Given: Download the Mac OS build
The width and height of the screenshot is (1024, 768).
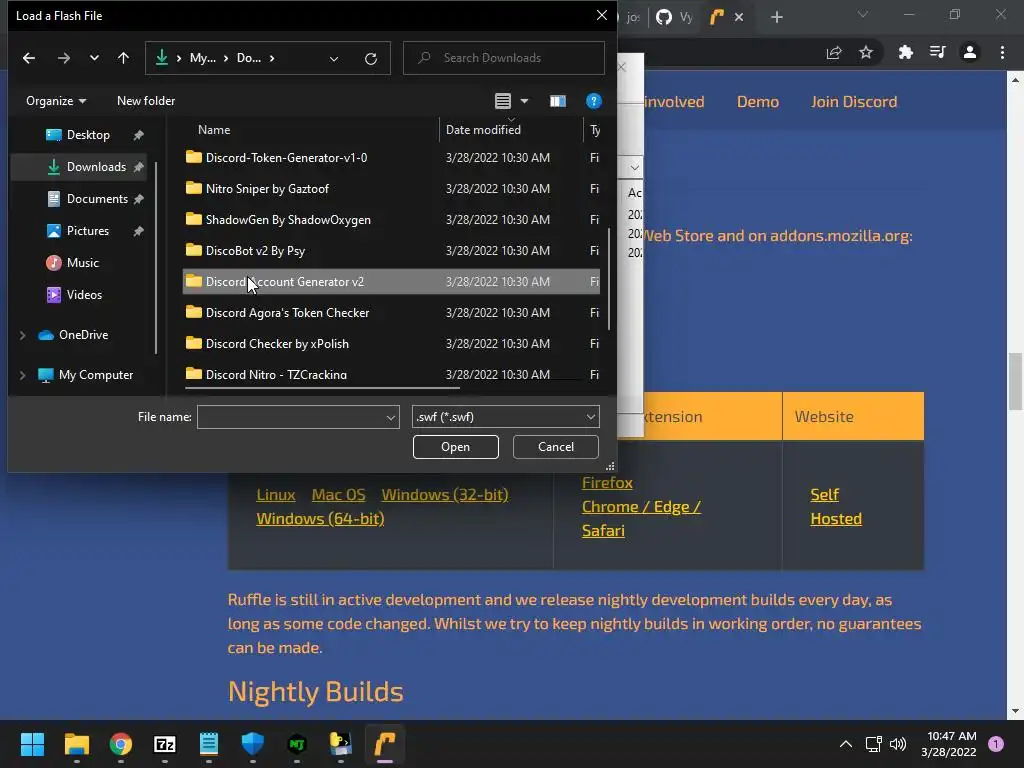Looking at the screenshot, I should (338, 495).
